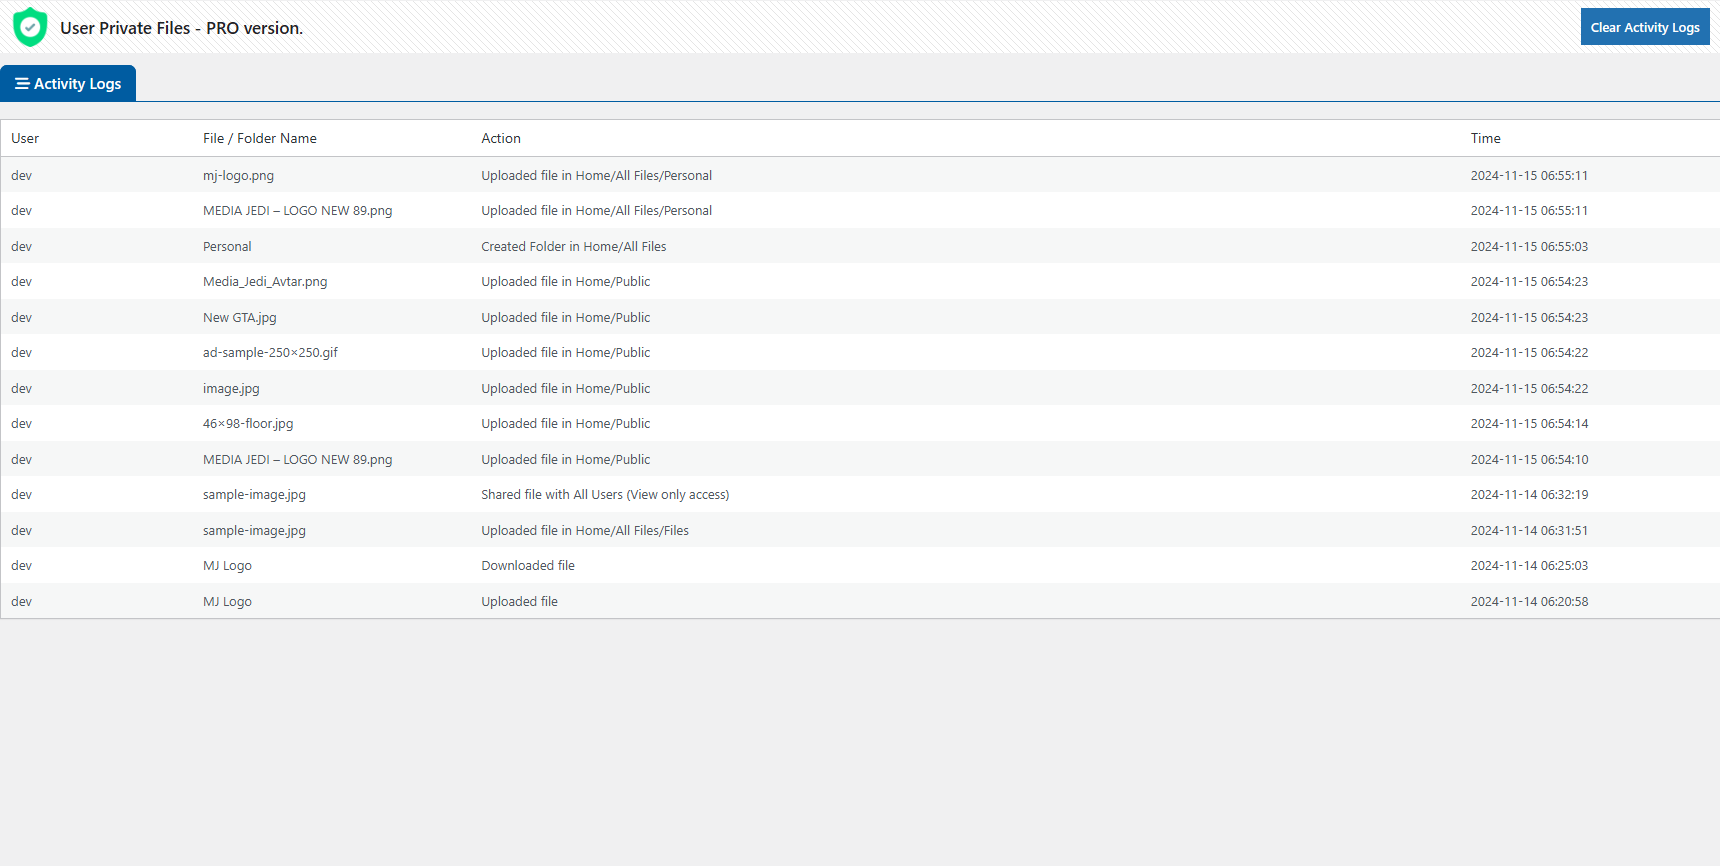Click the 2024-11-14 06:20:58 timestamp

tap(1528, 602)
